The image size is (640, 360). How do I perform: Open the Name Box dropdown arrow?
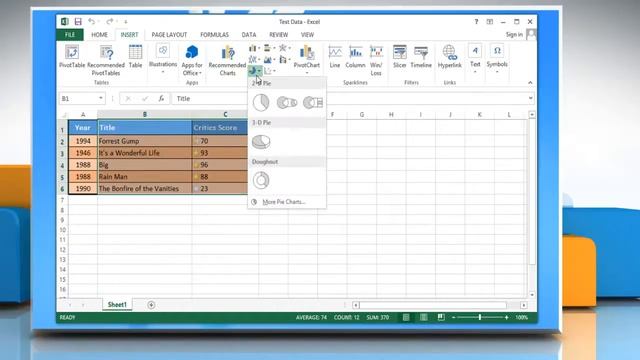click(x=100, y=98)
